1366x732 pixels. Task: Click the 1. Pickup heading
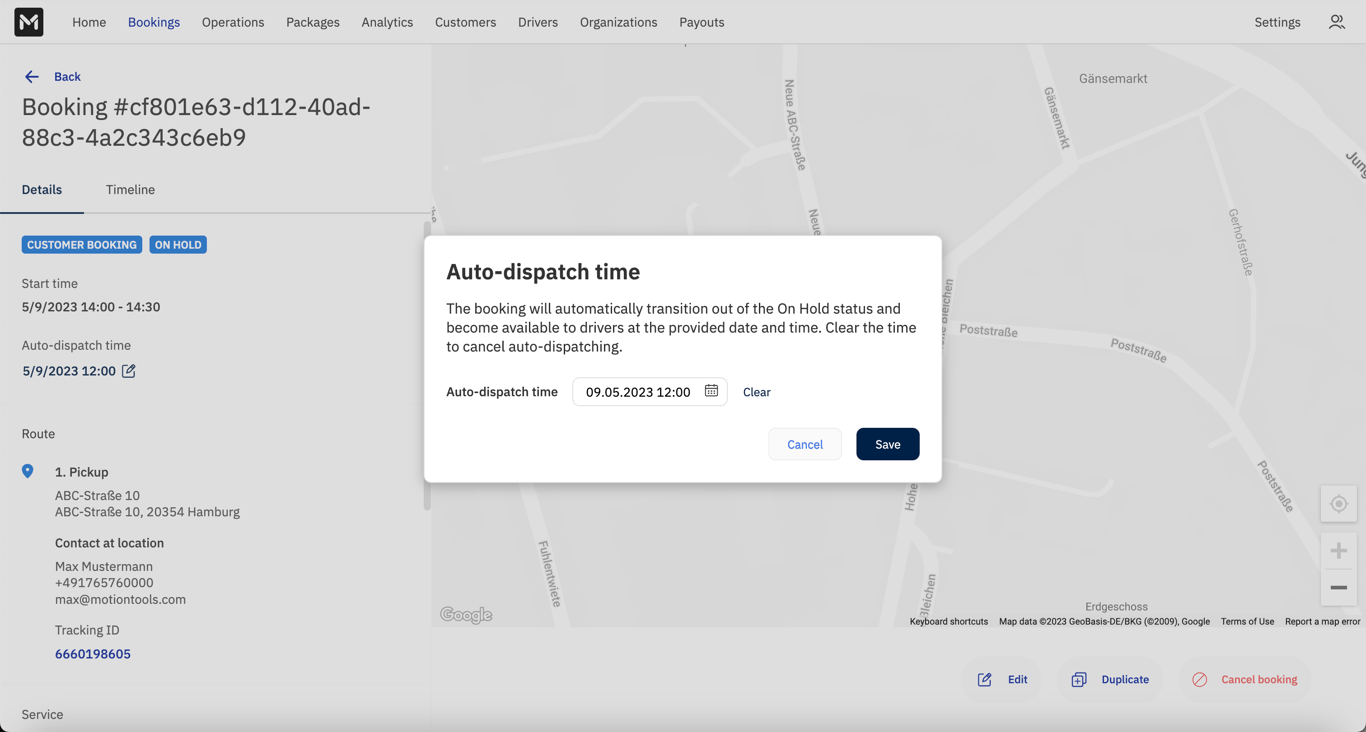[x=82, y=472]
